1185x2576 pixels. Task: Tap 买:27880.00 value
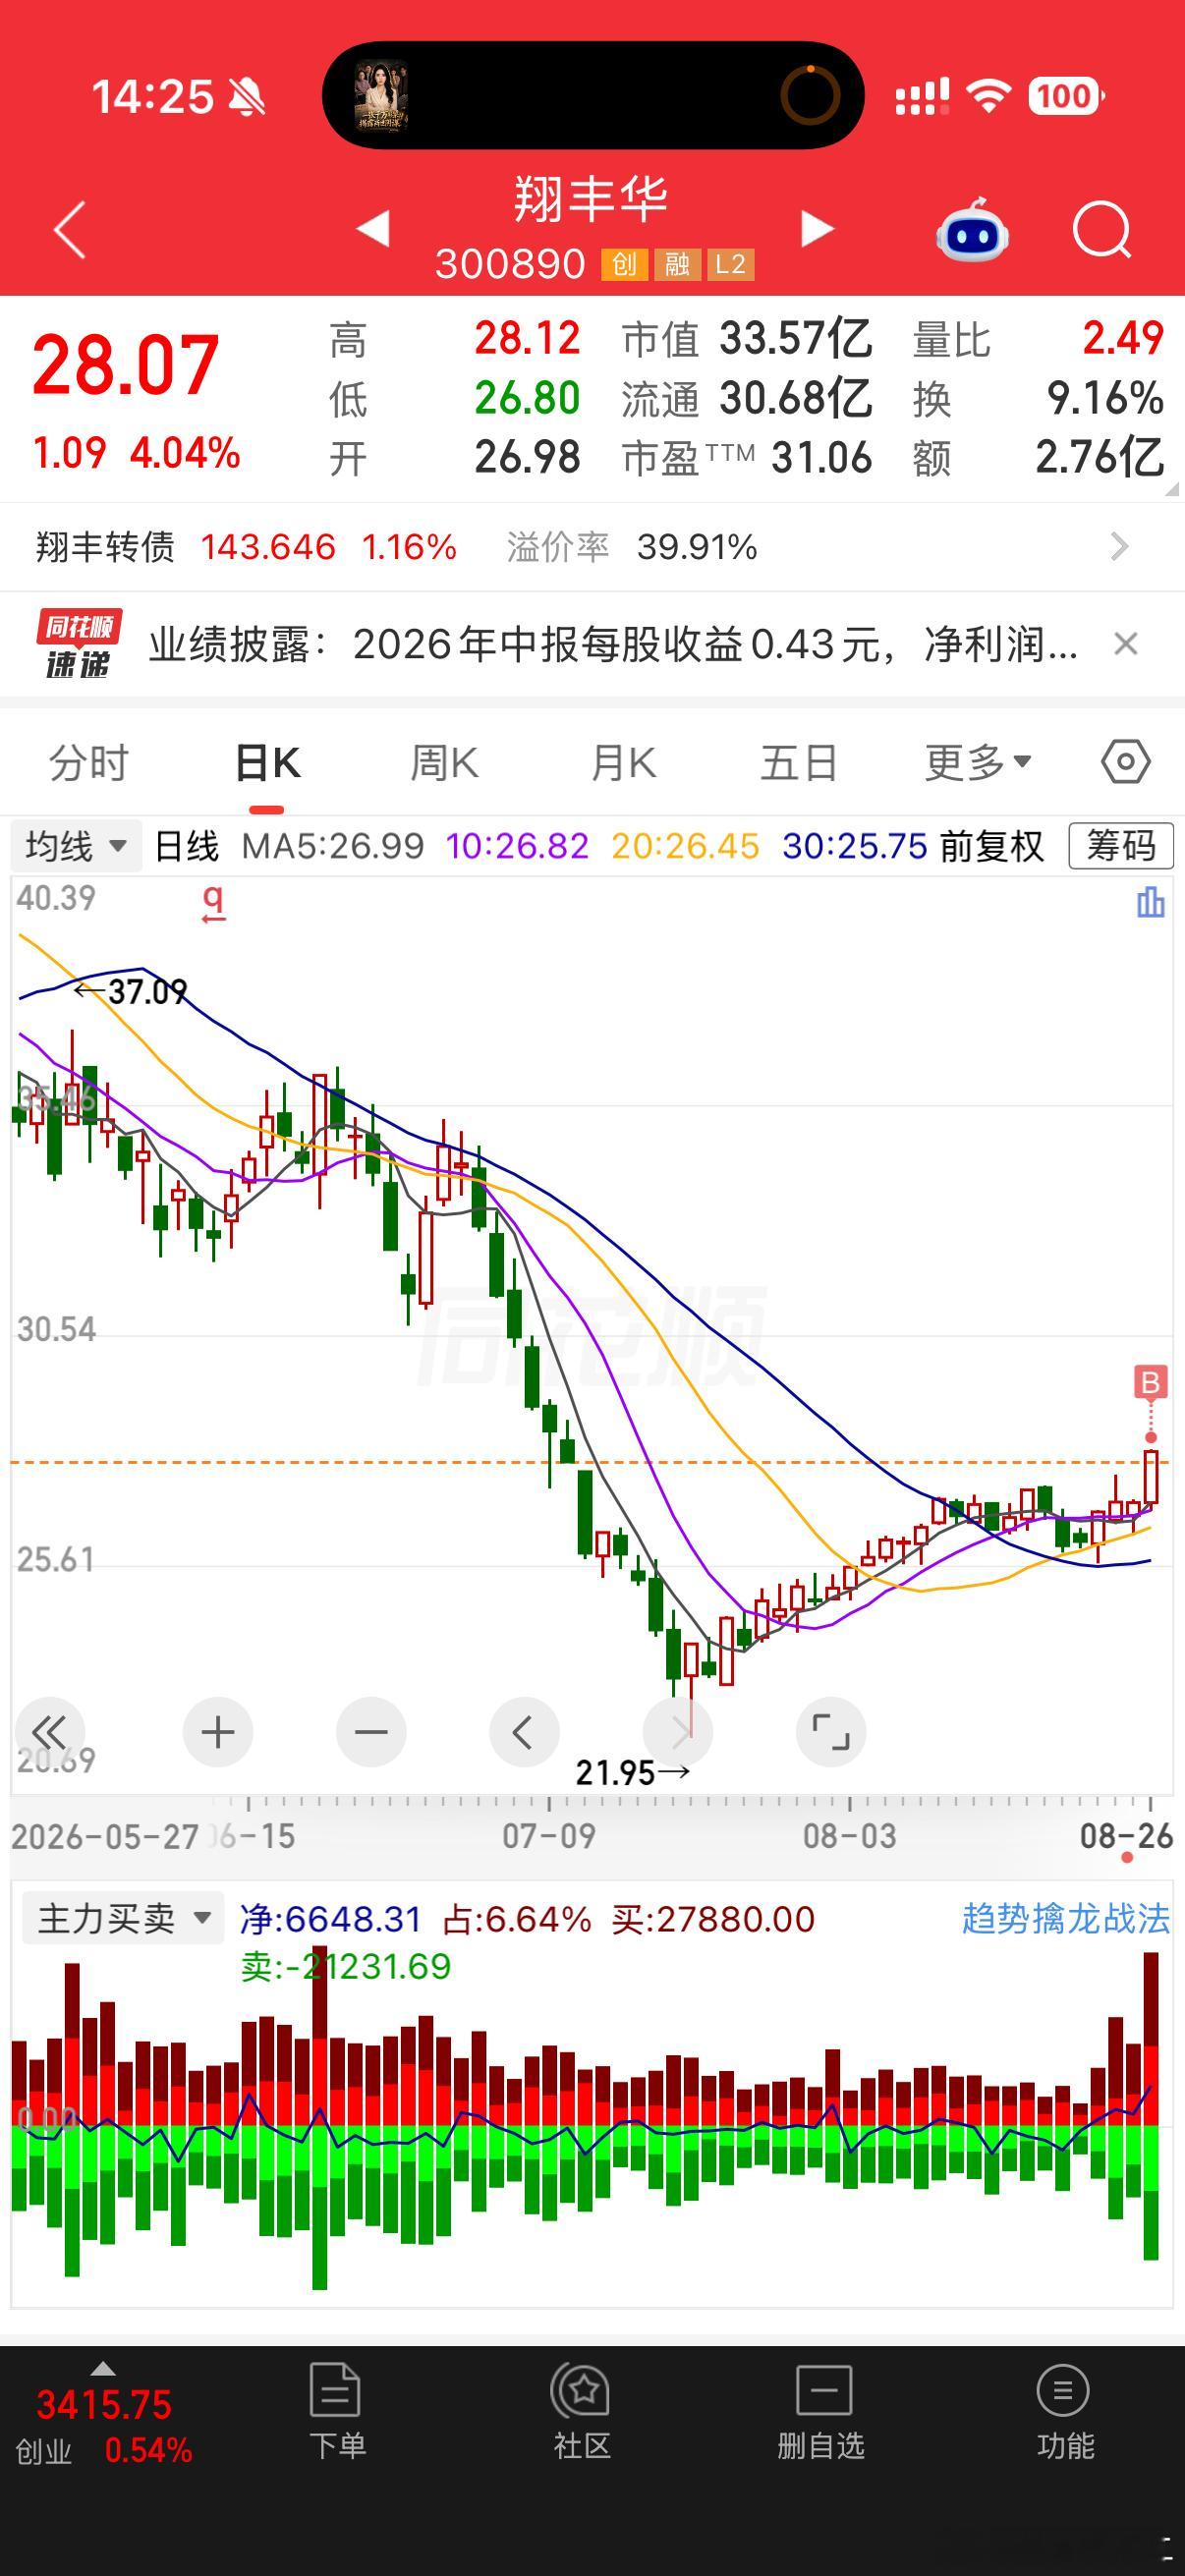coord(714,1918)
